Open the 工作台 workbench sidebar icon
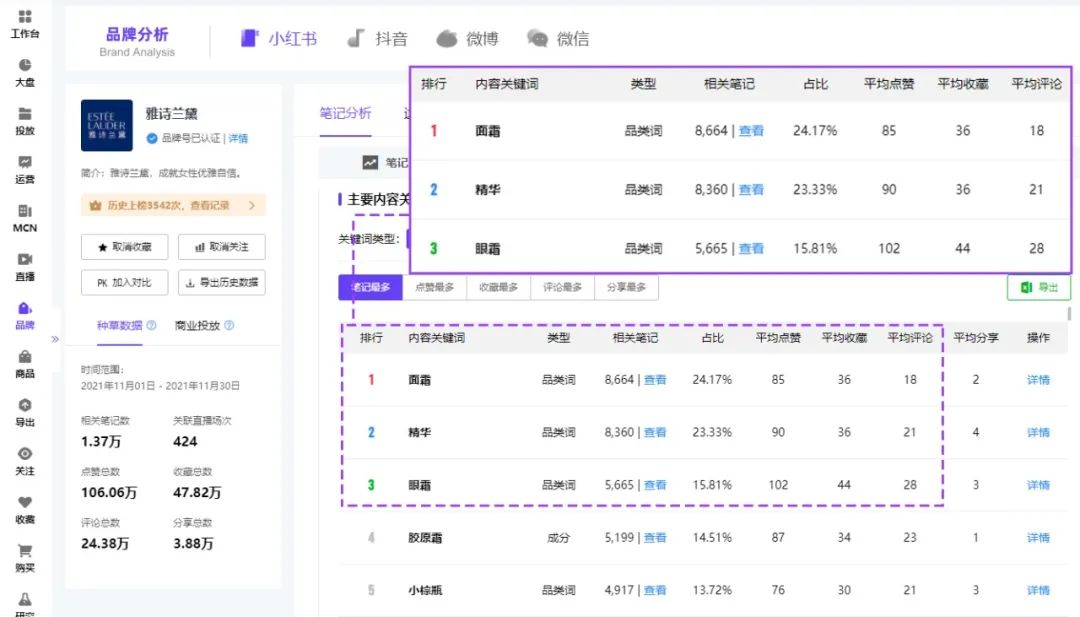1080x617 pixels. [x=25, y=17]
